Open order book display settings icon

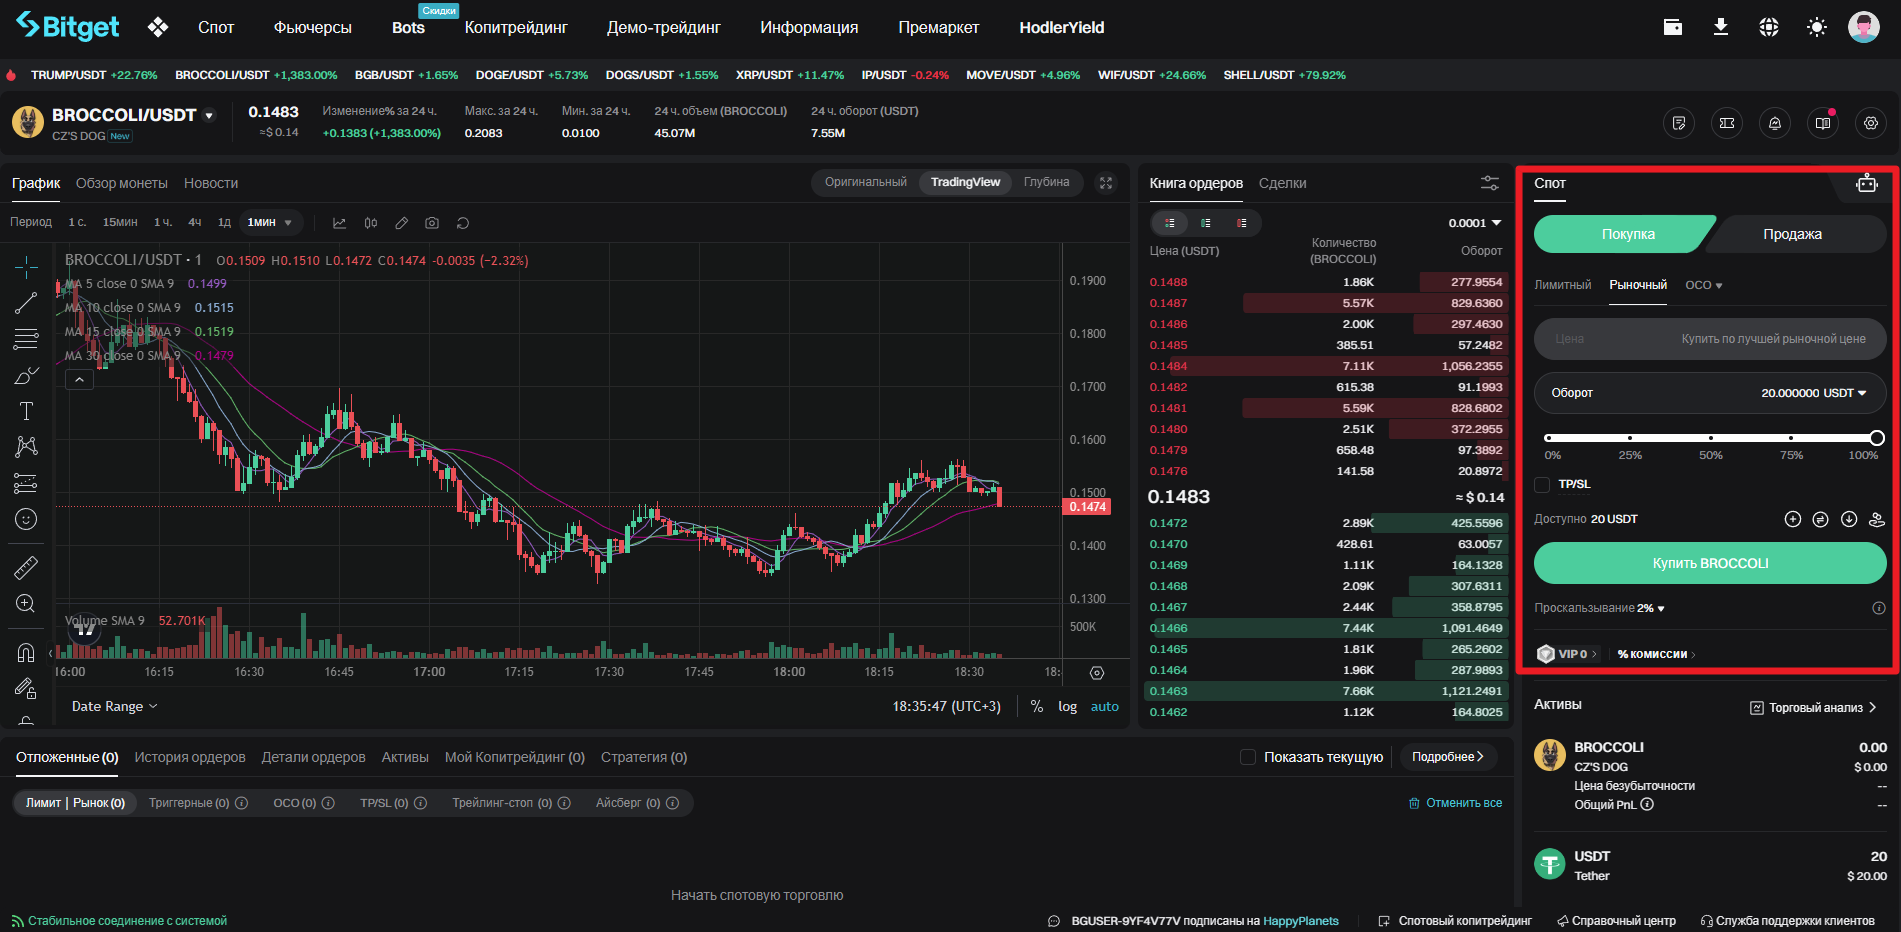(1490, 183)
